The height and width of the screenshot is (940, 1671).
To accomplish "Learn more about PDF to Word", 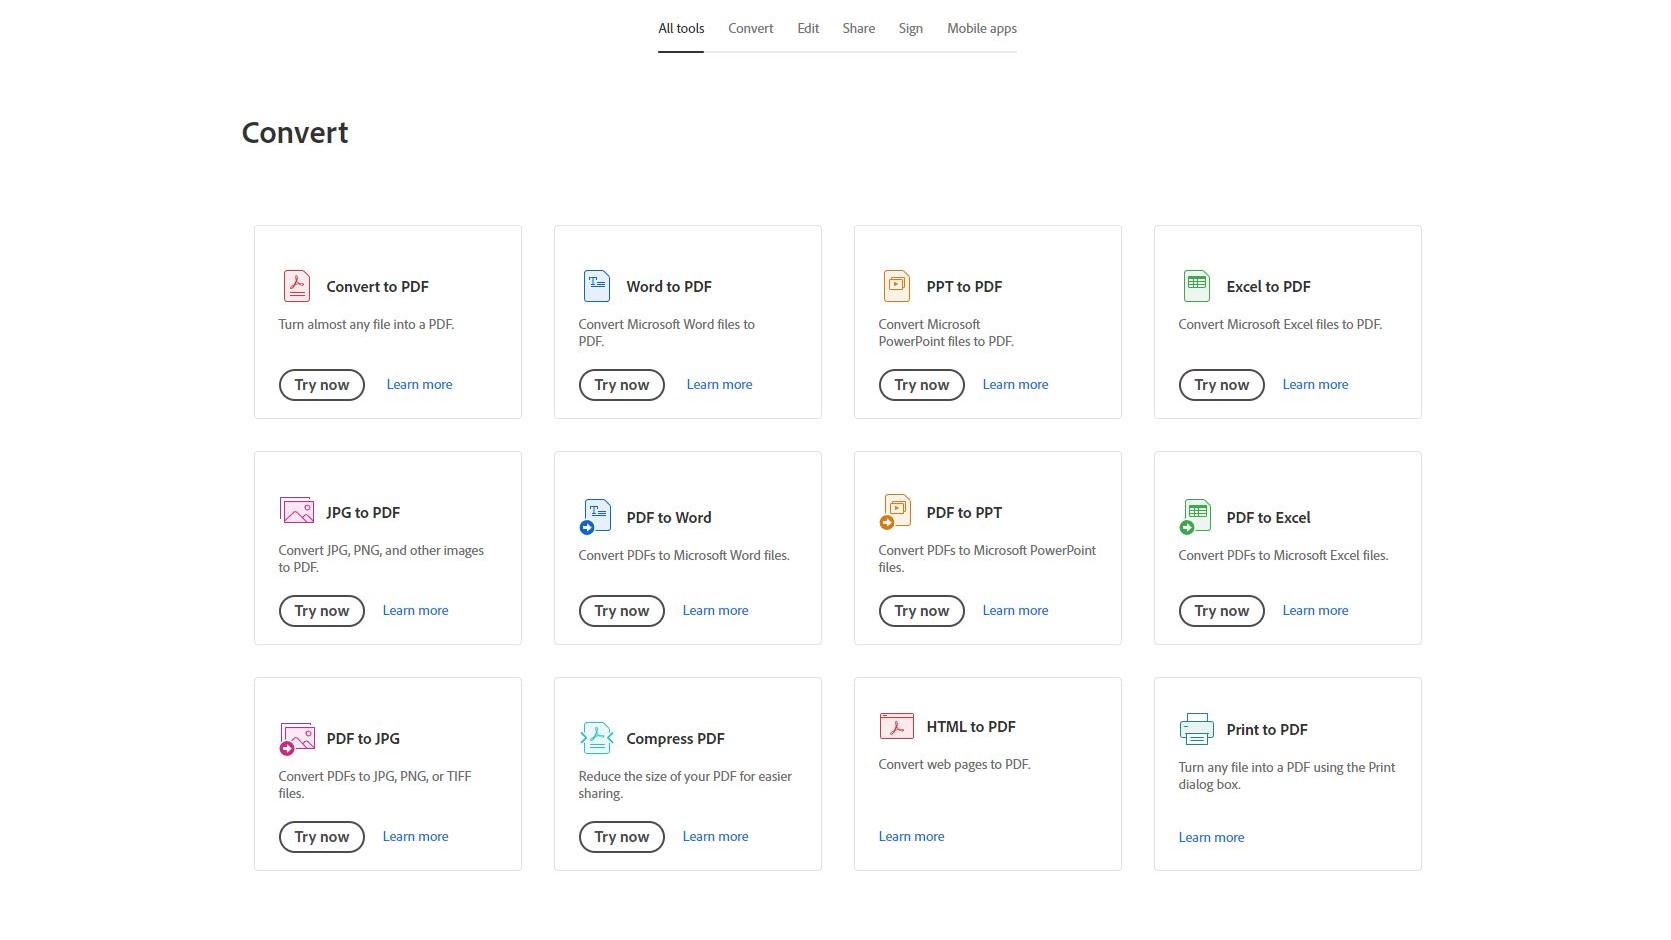I will (x=715, y=610).
